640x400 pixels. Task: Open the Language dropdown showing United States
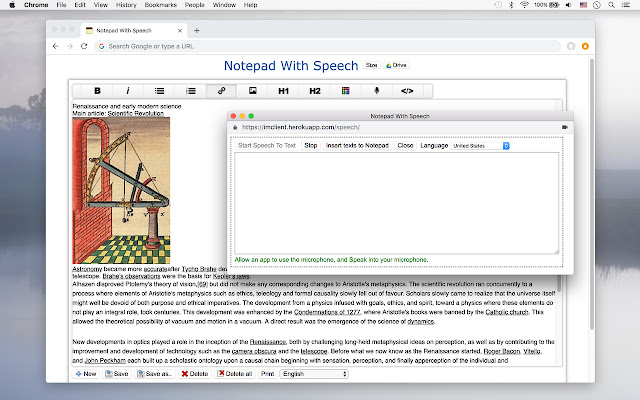pos(480,146)
